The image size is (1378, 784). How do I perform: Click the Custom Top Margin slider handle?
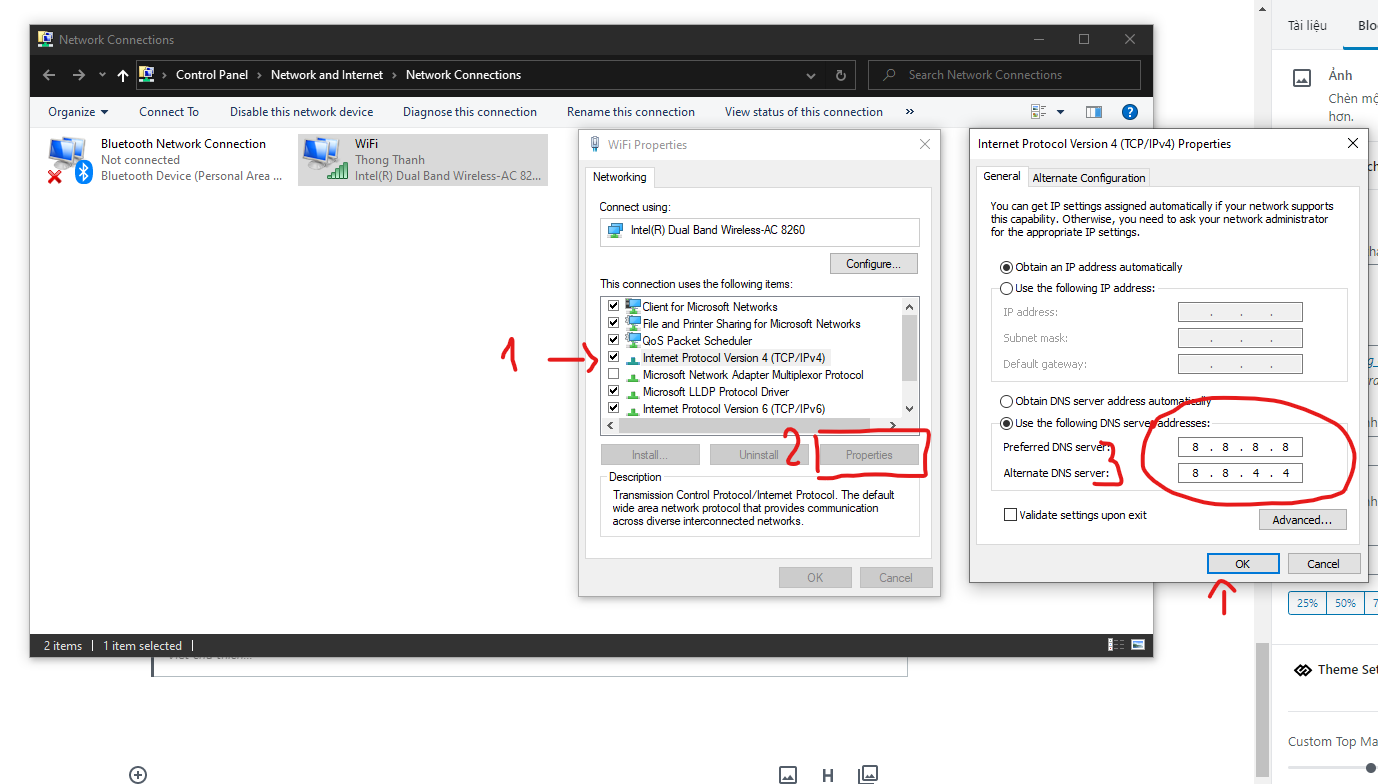pos(1371,767)
